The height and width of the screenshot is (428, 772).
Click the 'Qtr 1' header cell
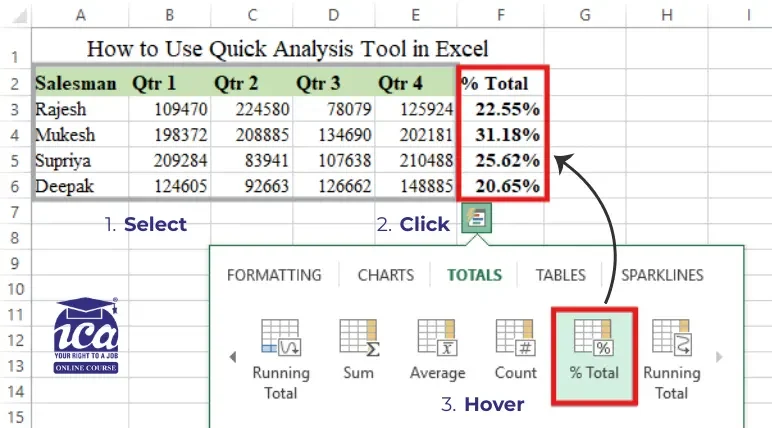170,83
